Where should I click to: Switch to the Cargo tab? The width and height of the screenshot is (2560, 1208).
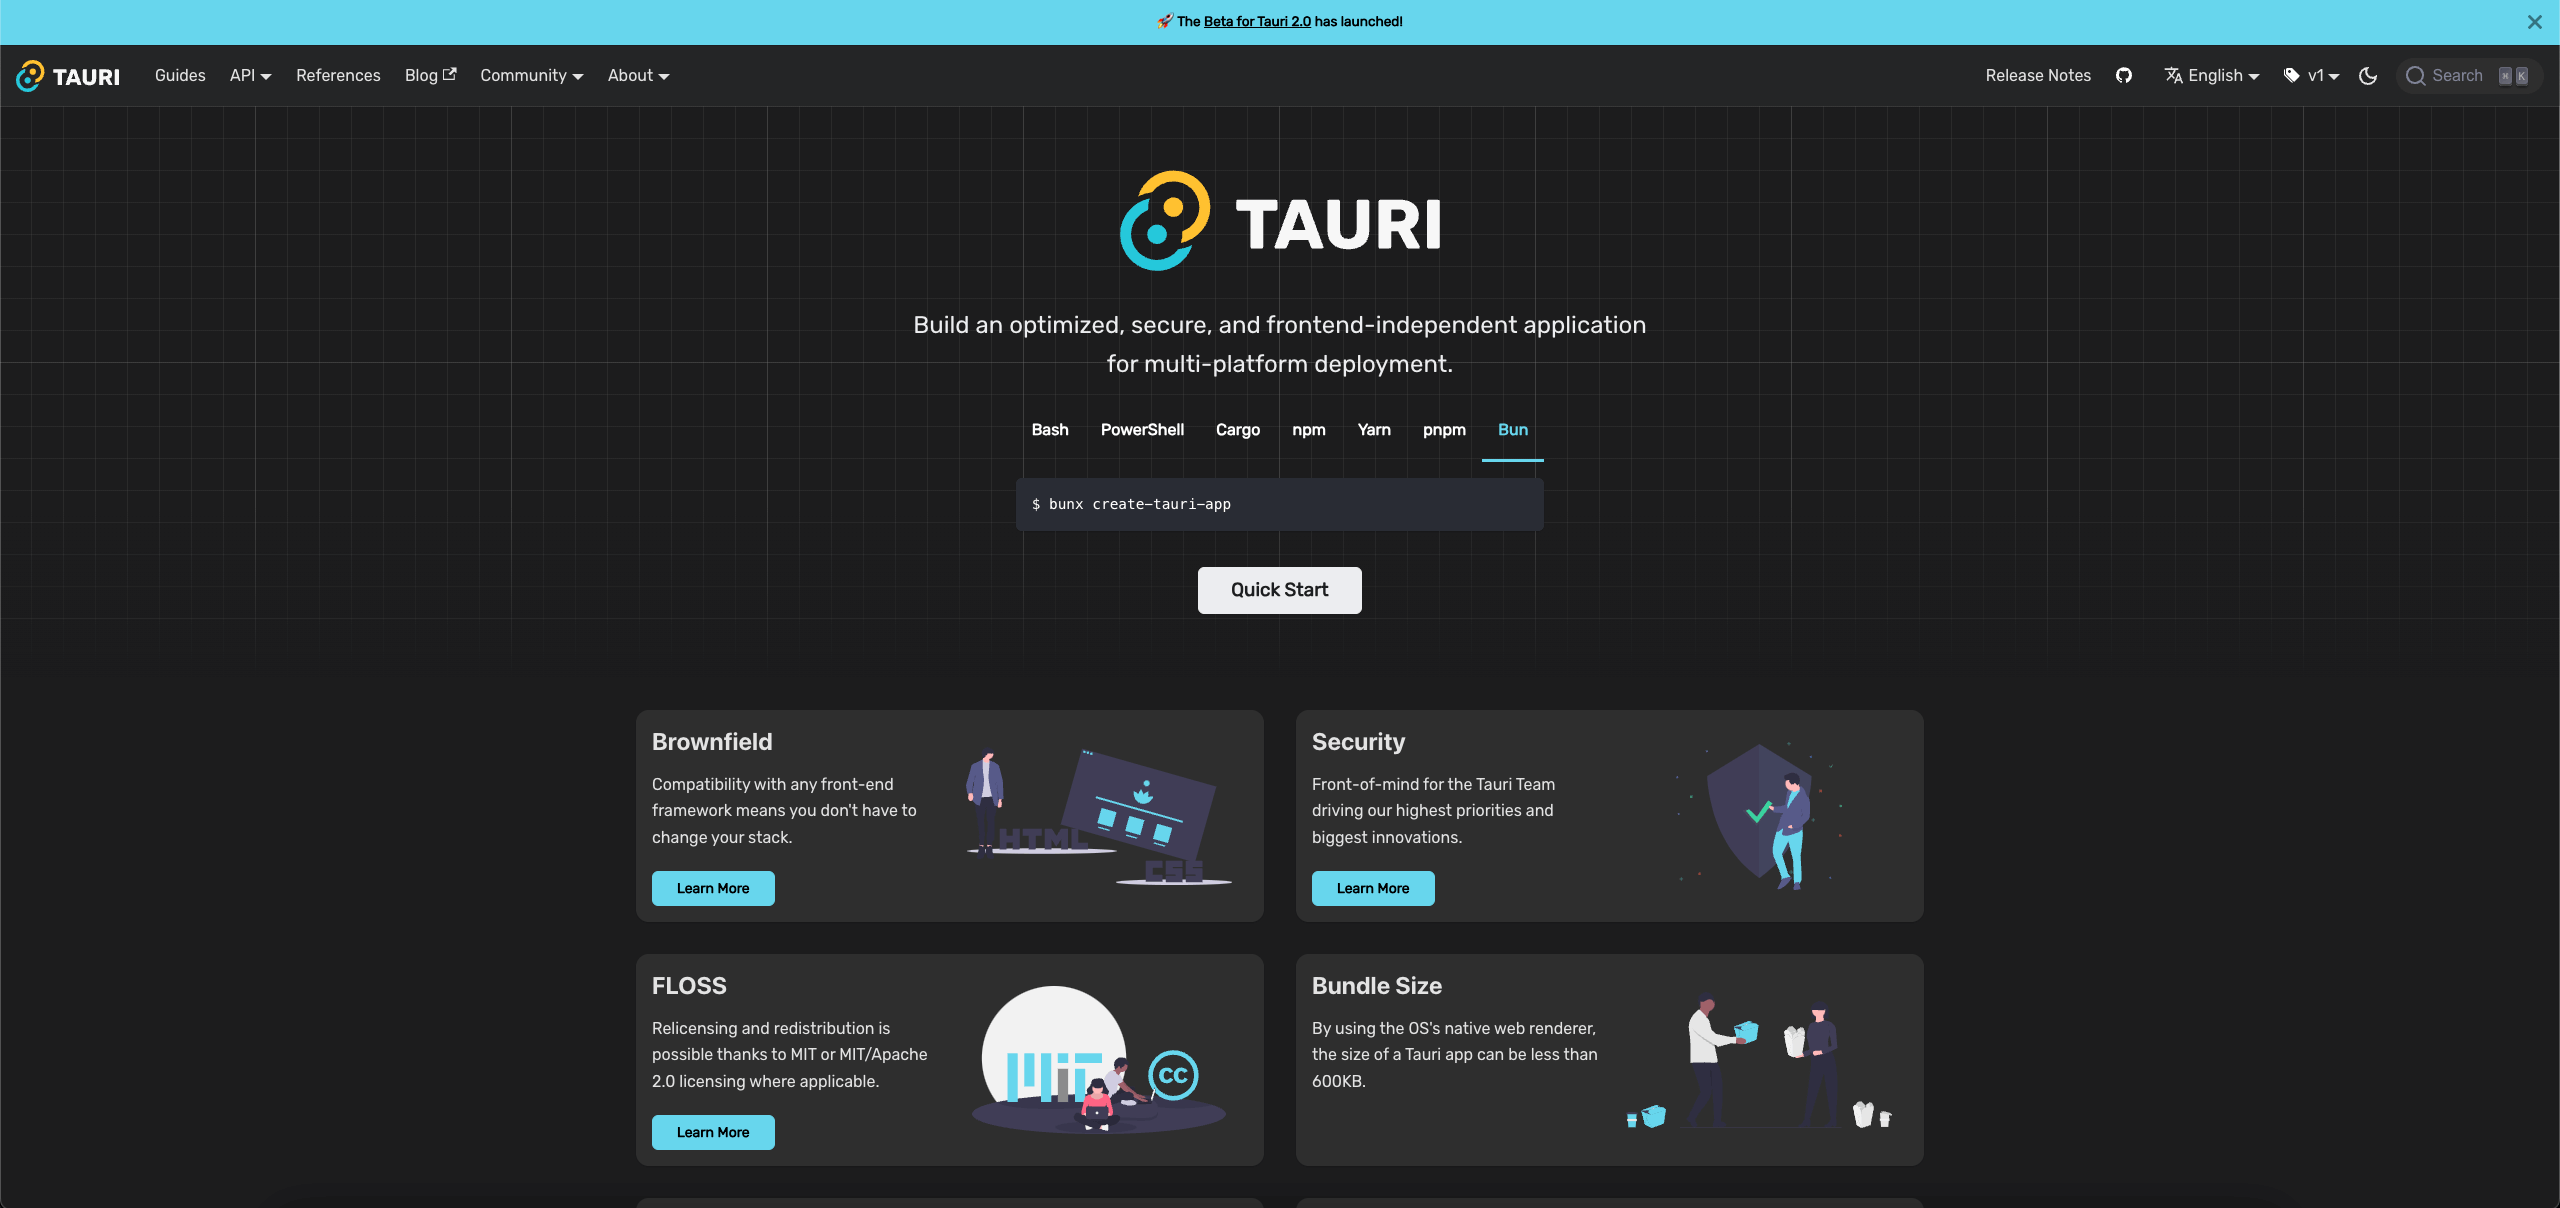point(1238,430)
